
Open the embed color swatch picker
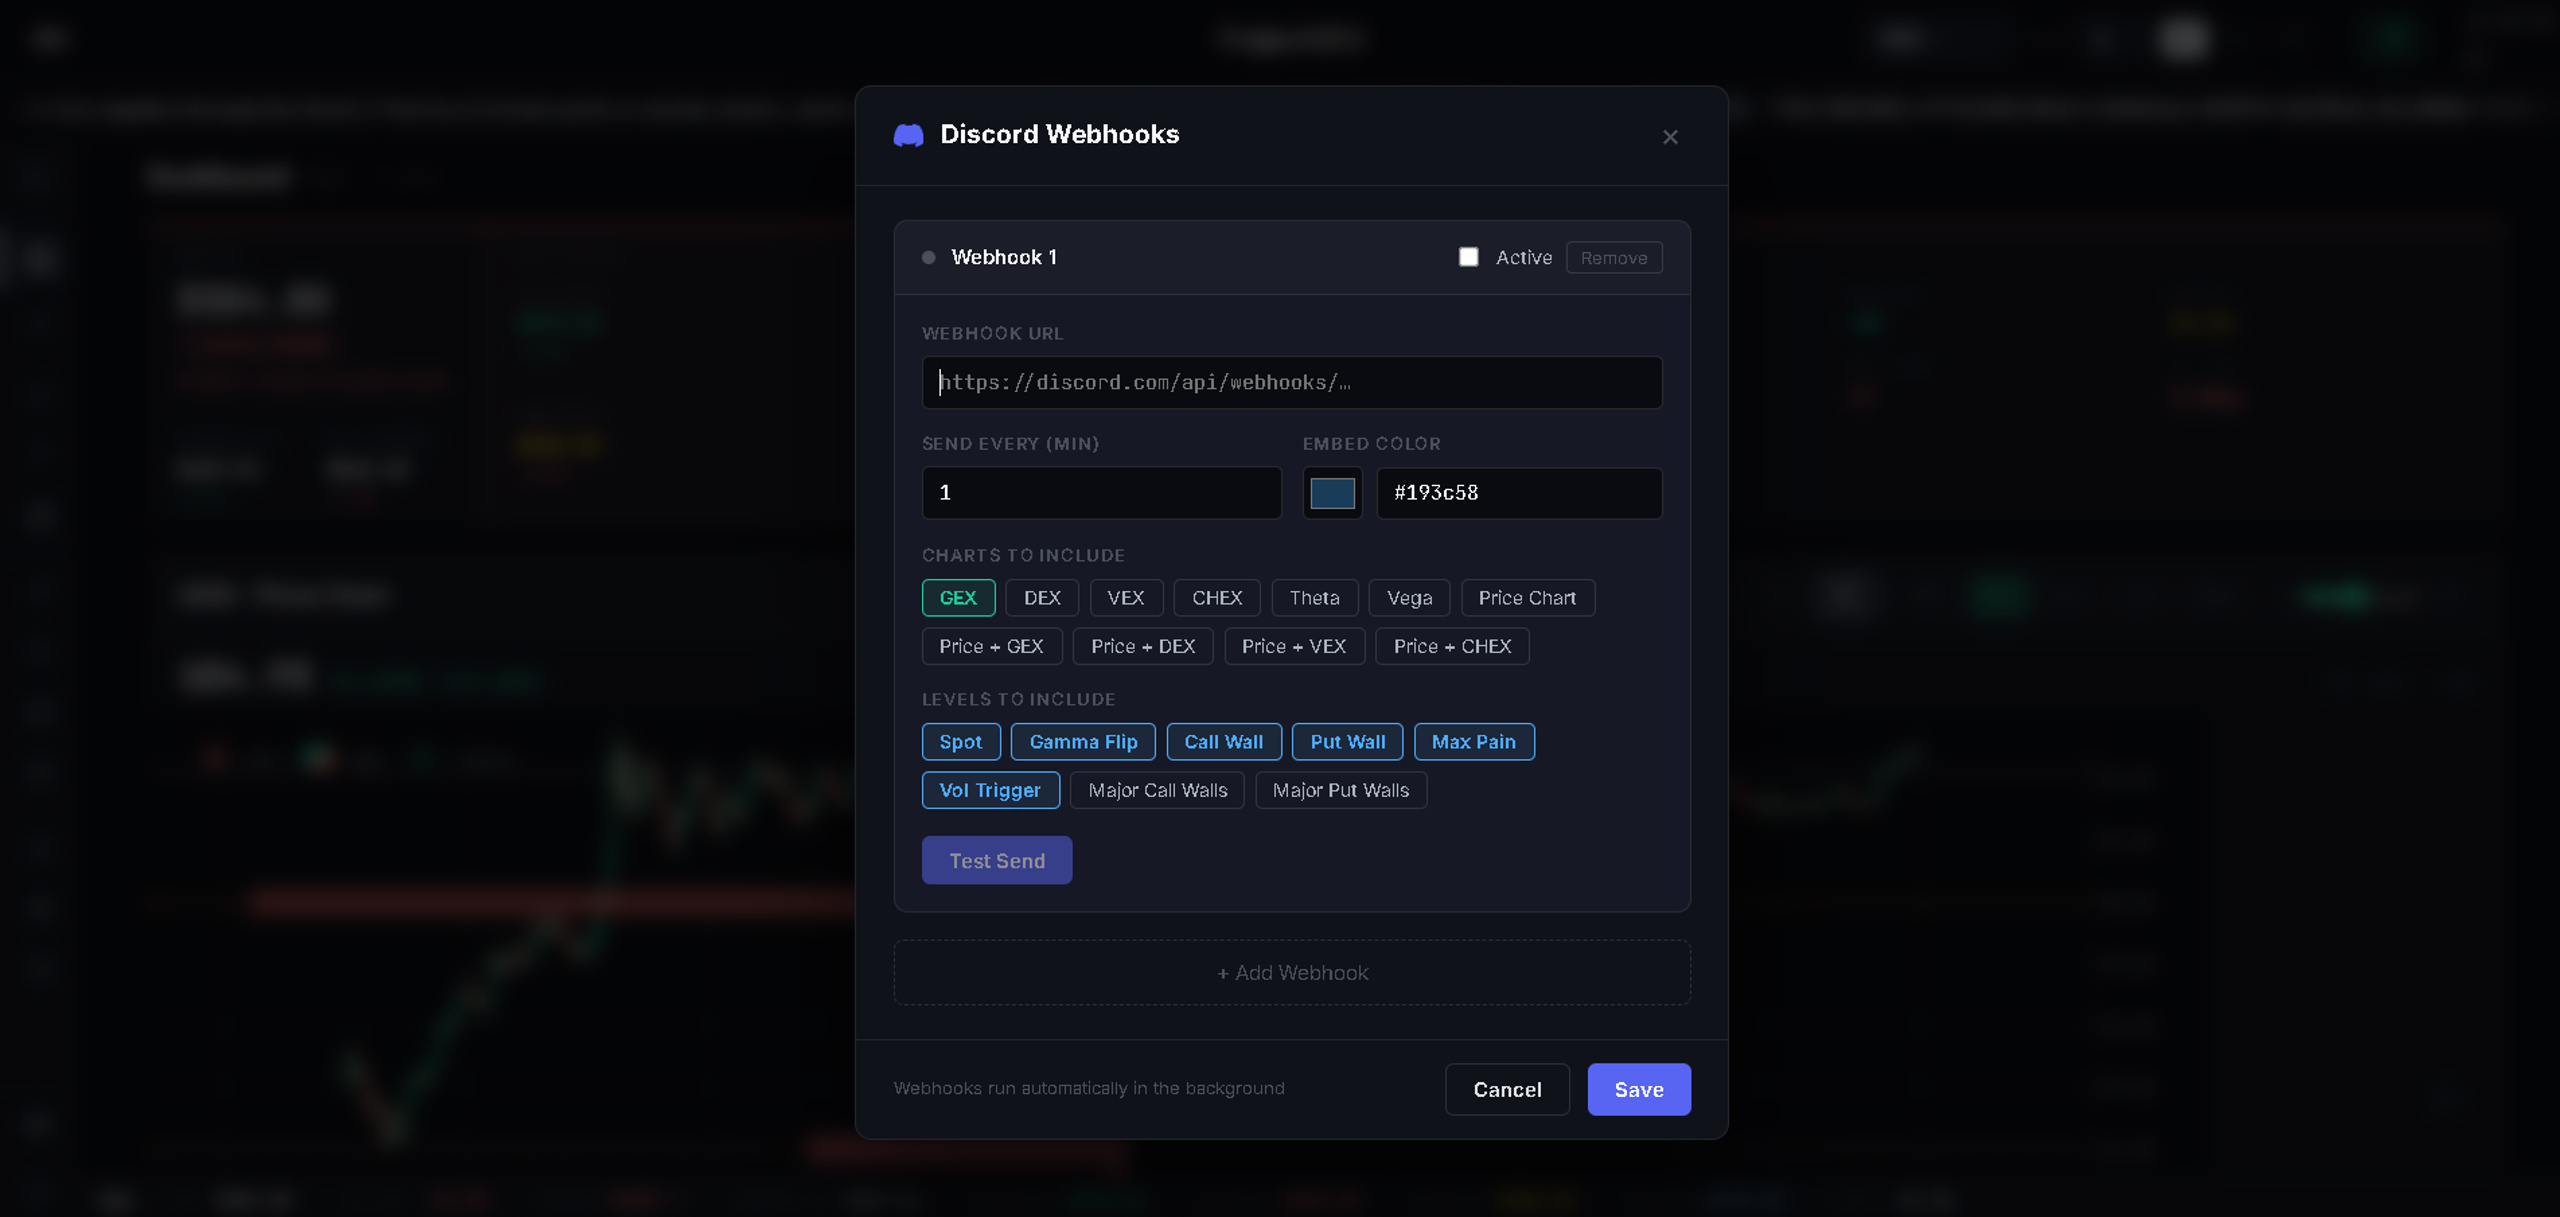tap(1332, 492)
